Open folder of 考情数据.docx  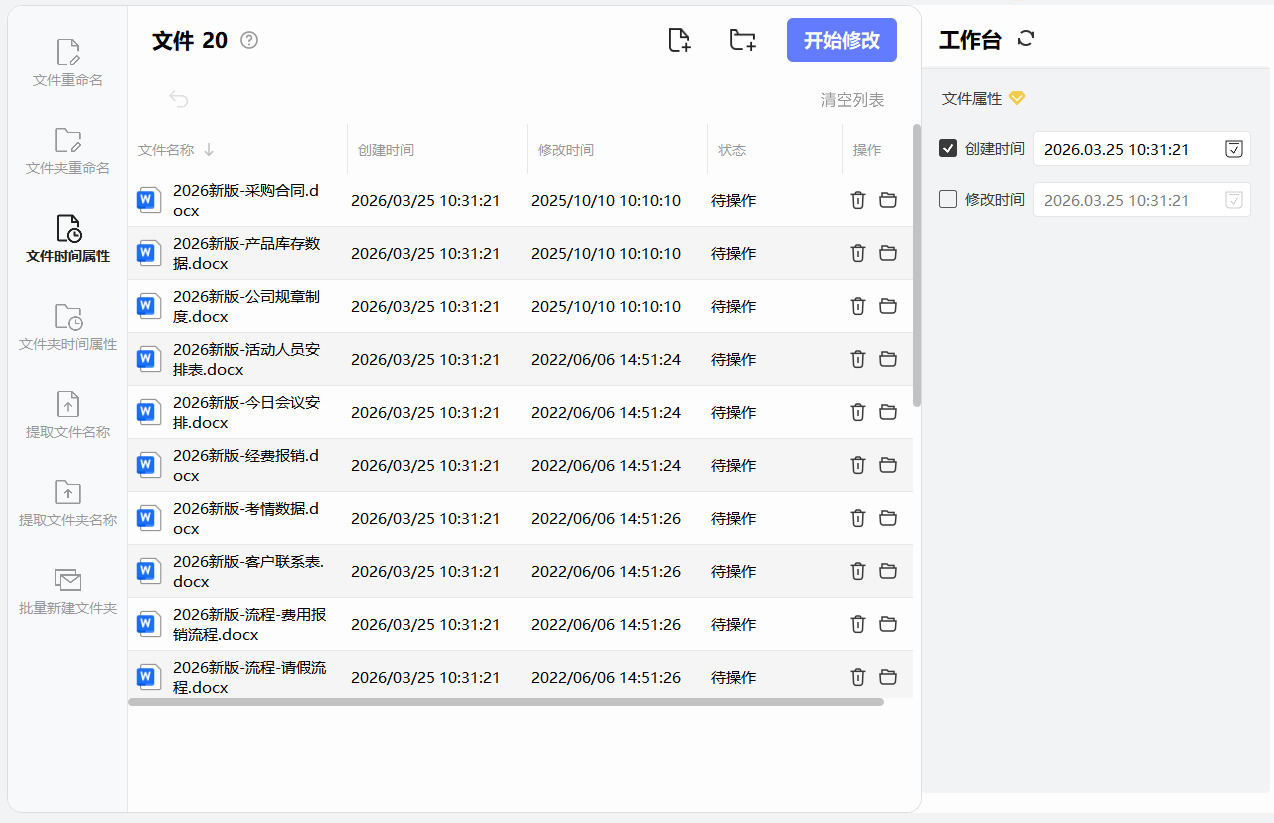[888, 518]
